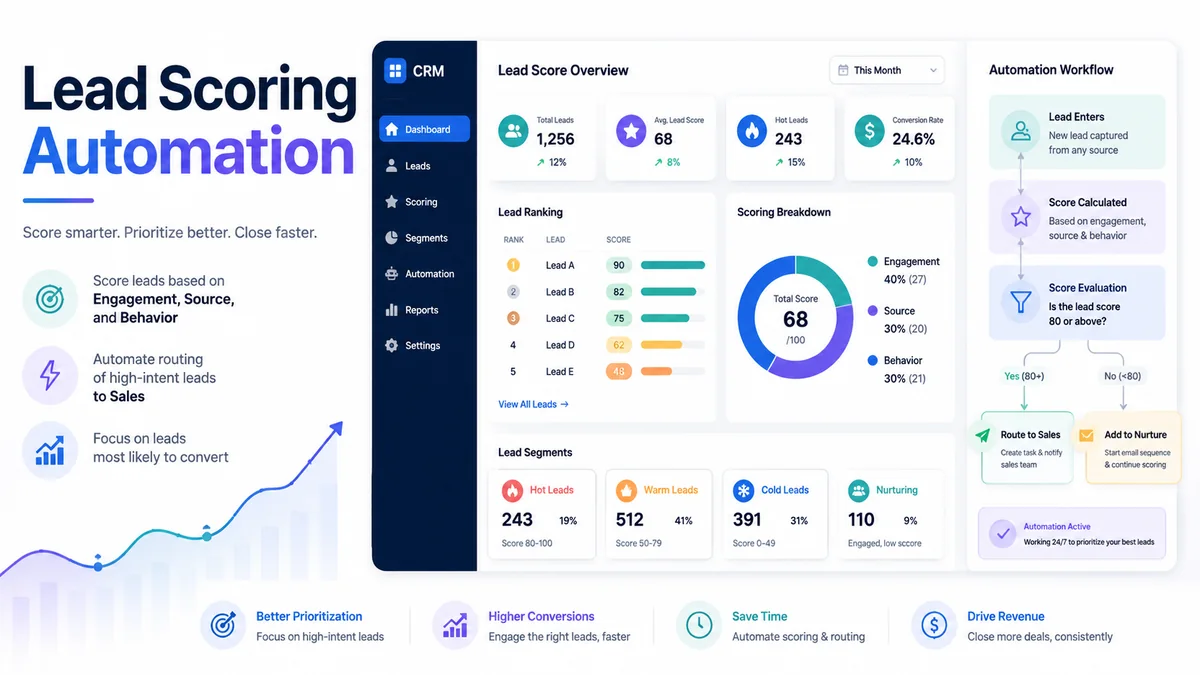
Task: Click the Route to Sales paper plane icon
Action: click(x=983, y=436)
